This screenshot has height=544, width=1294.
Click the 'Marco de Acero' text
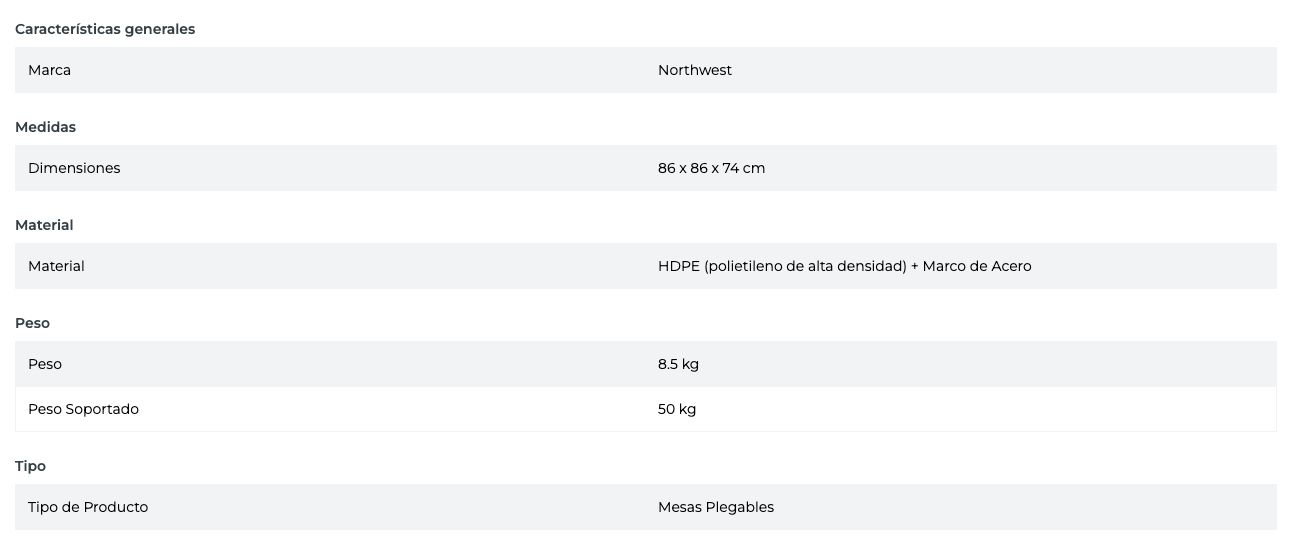pyautogui.click(x=977, y=266)
